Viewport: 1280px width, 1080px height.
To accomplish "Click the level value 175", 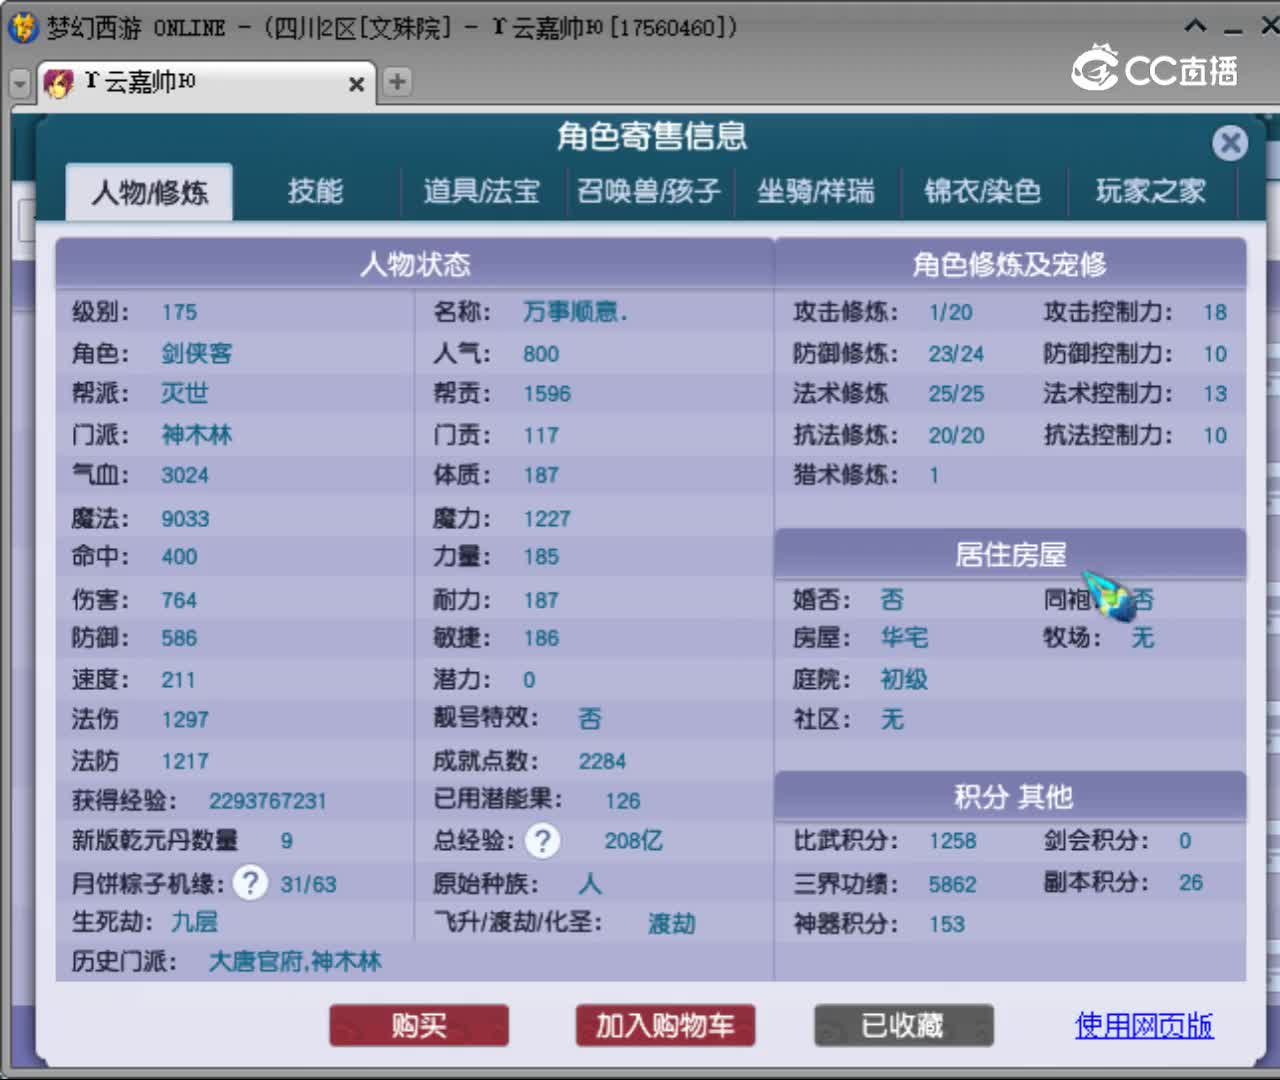I will click(180, 312).
